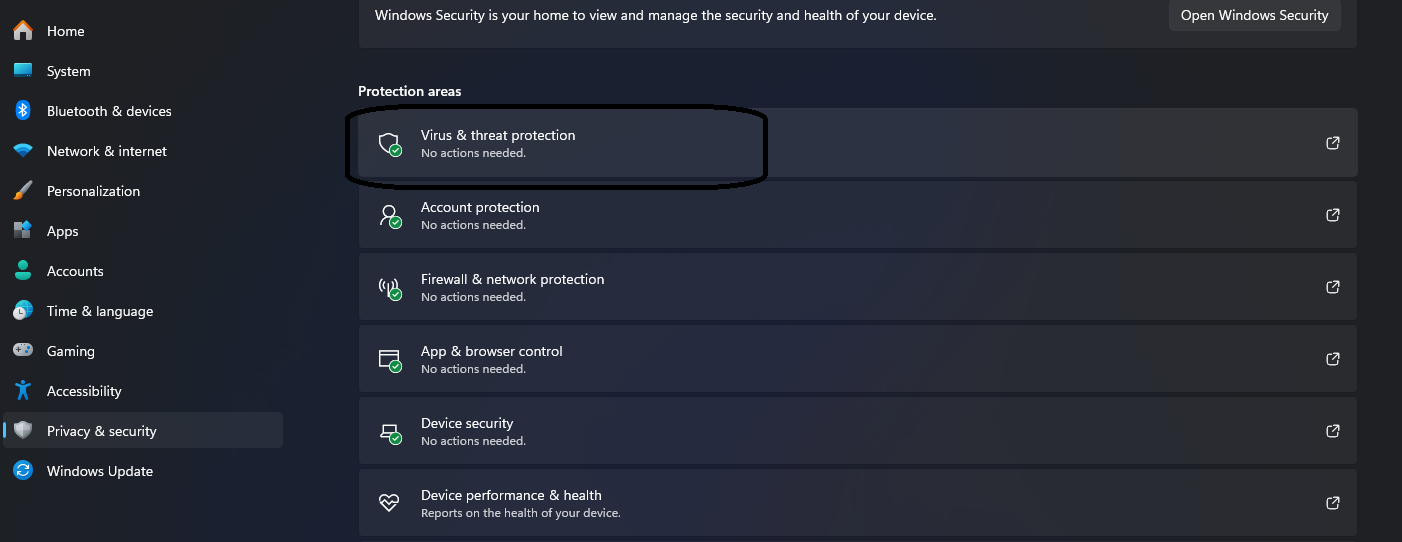The image size is (1402, 542).
Task: Click the Account protection person icon
Action: tap(389, 215)
